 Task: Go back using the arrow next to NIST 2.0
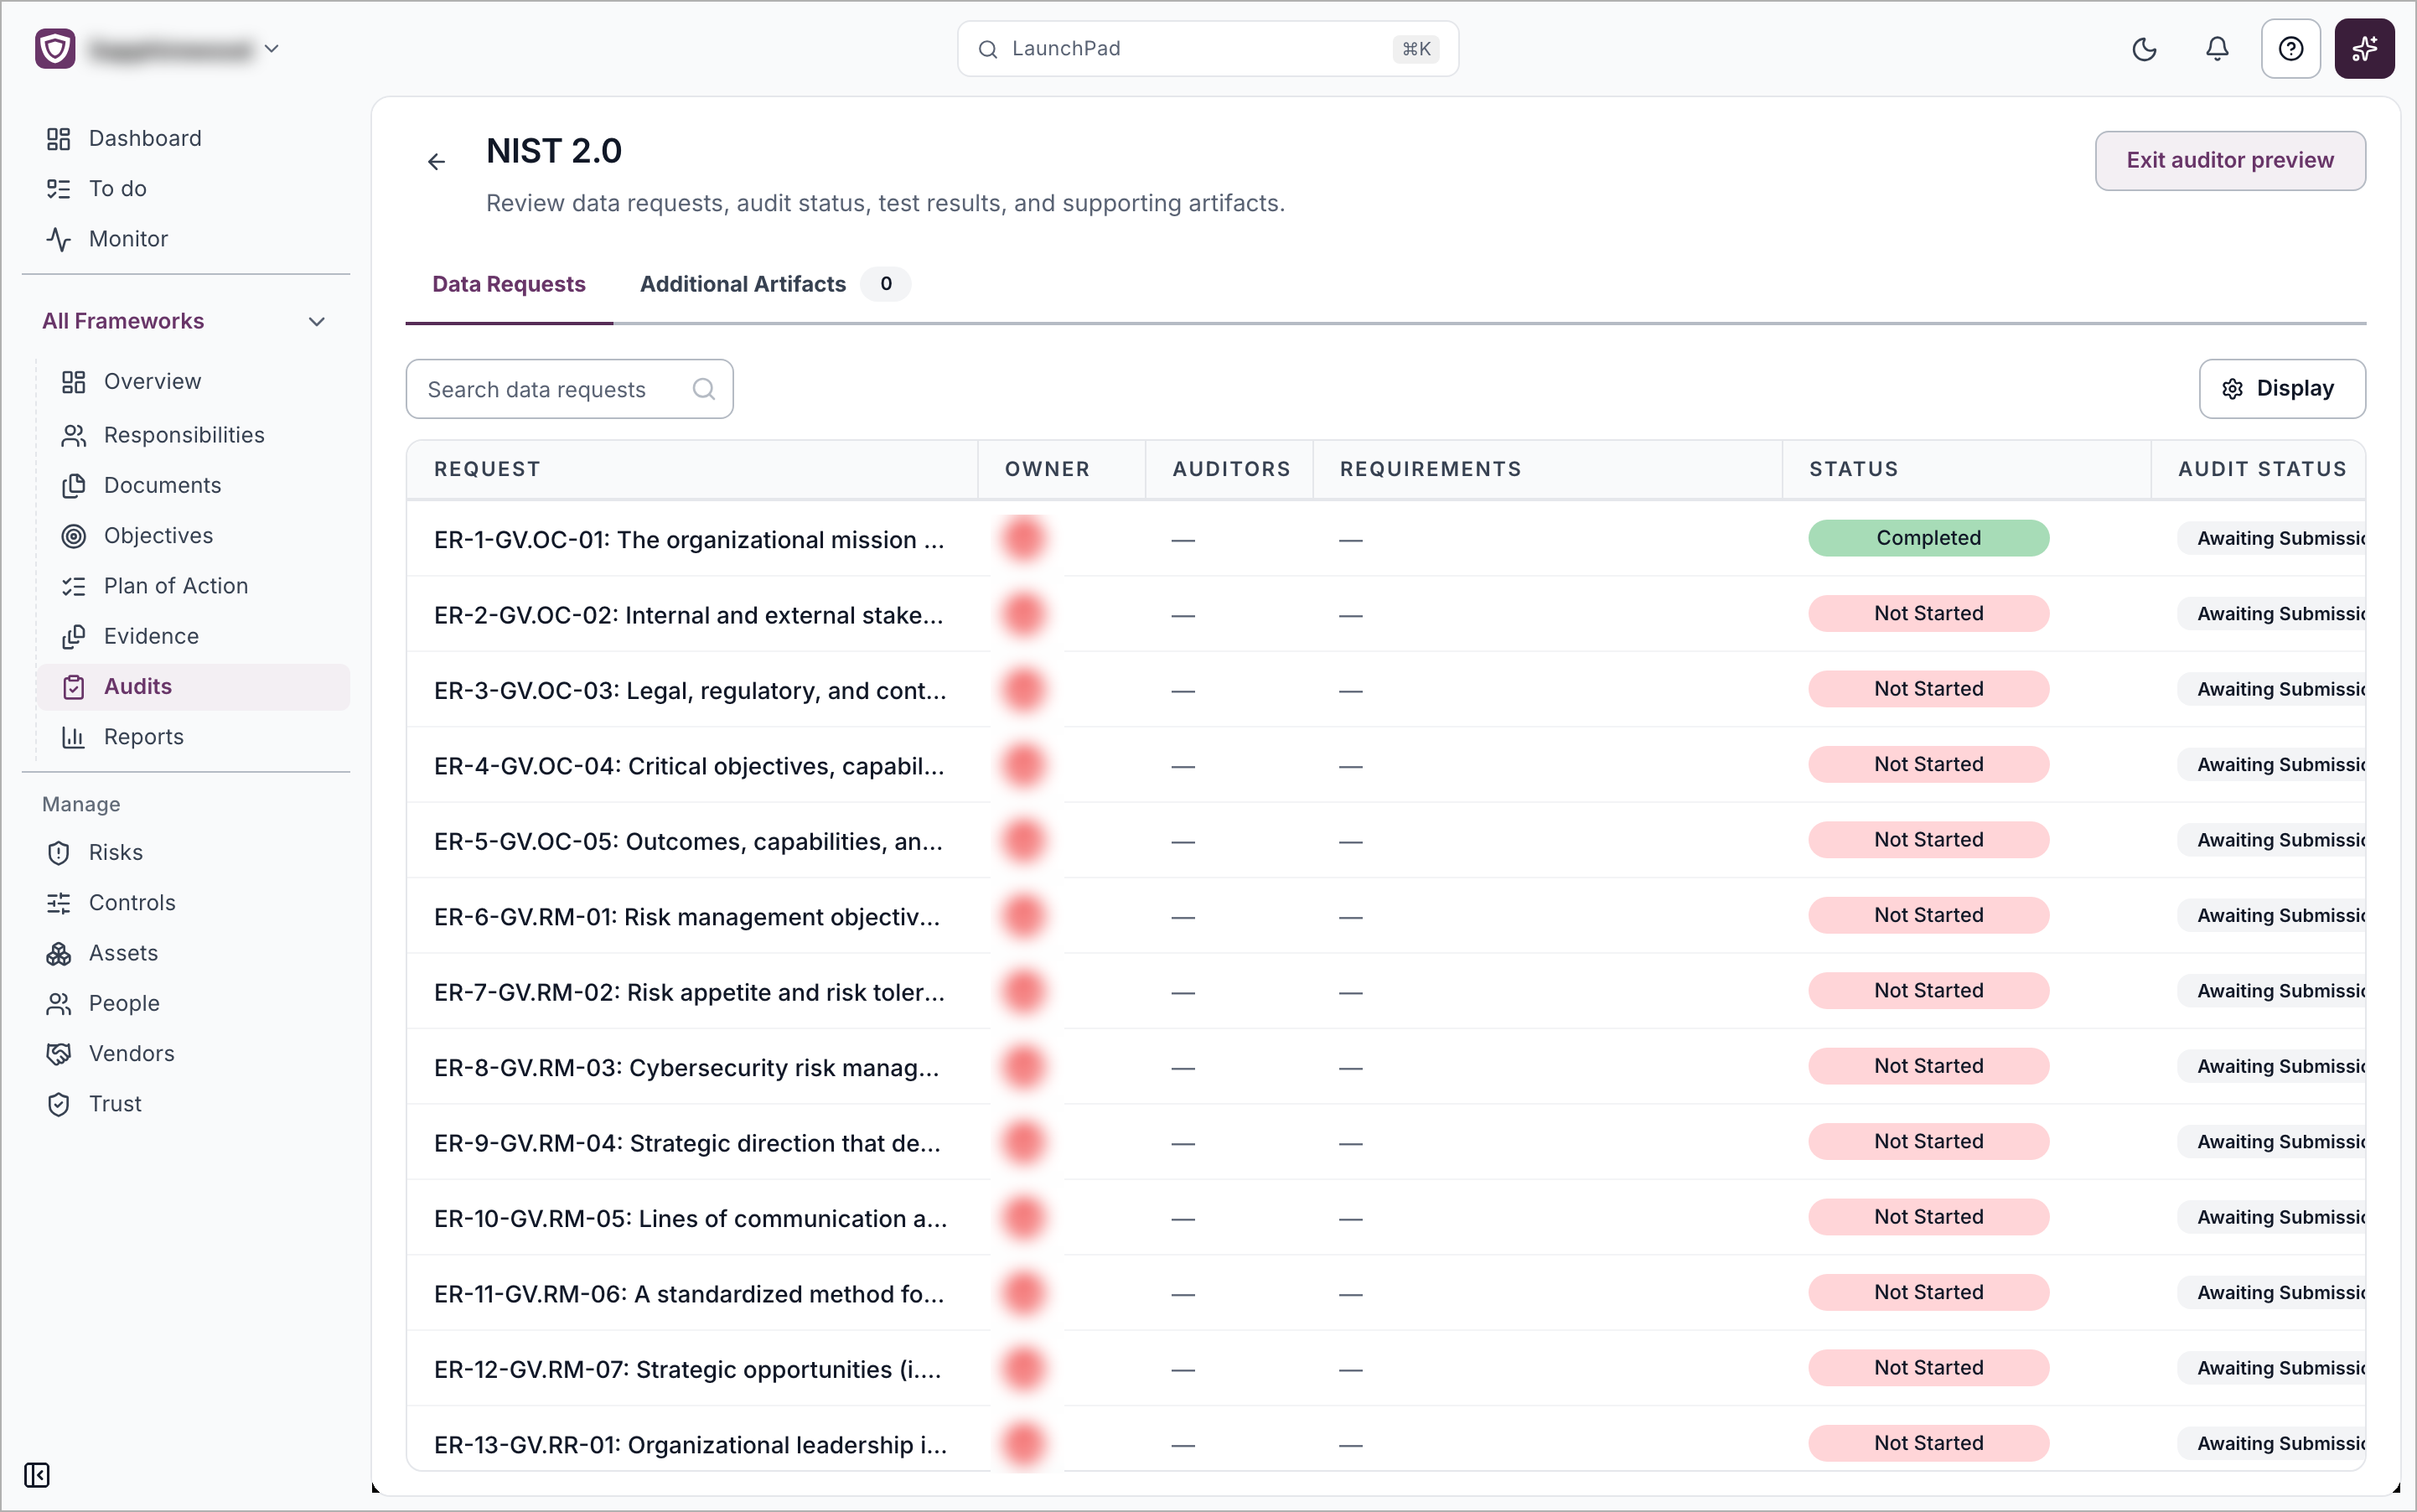436,162
